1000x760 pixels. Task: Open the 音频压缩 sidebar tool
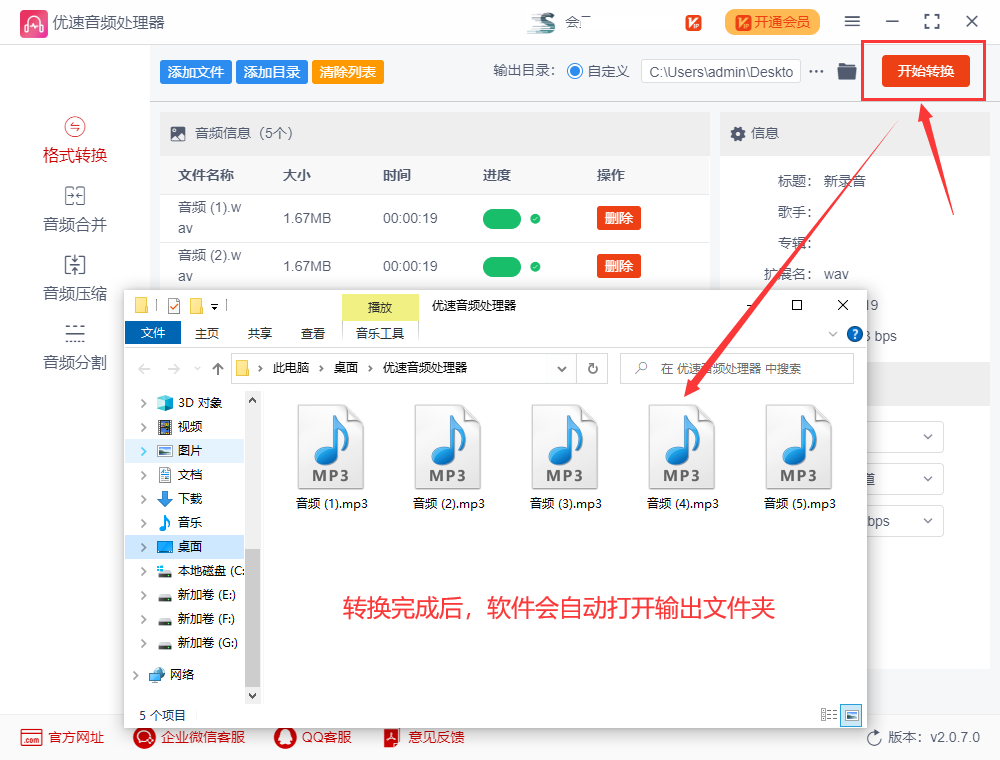click(x=75, y=279)
